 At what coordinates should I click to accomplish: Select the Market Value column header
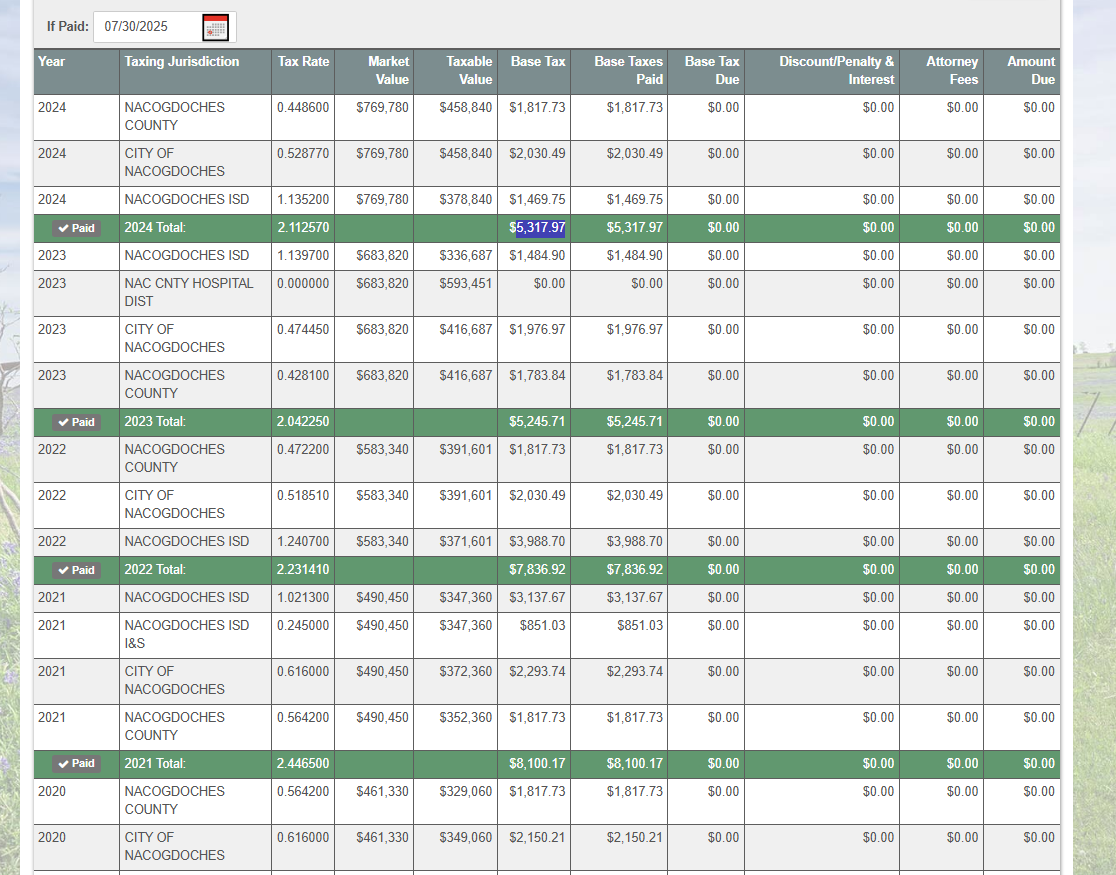[x=388, y=70]
